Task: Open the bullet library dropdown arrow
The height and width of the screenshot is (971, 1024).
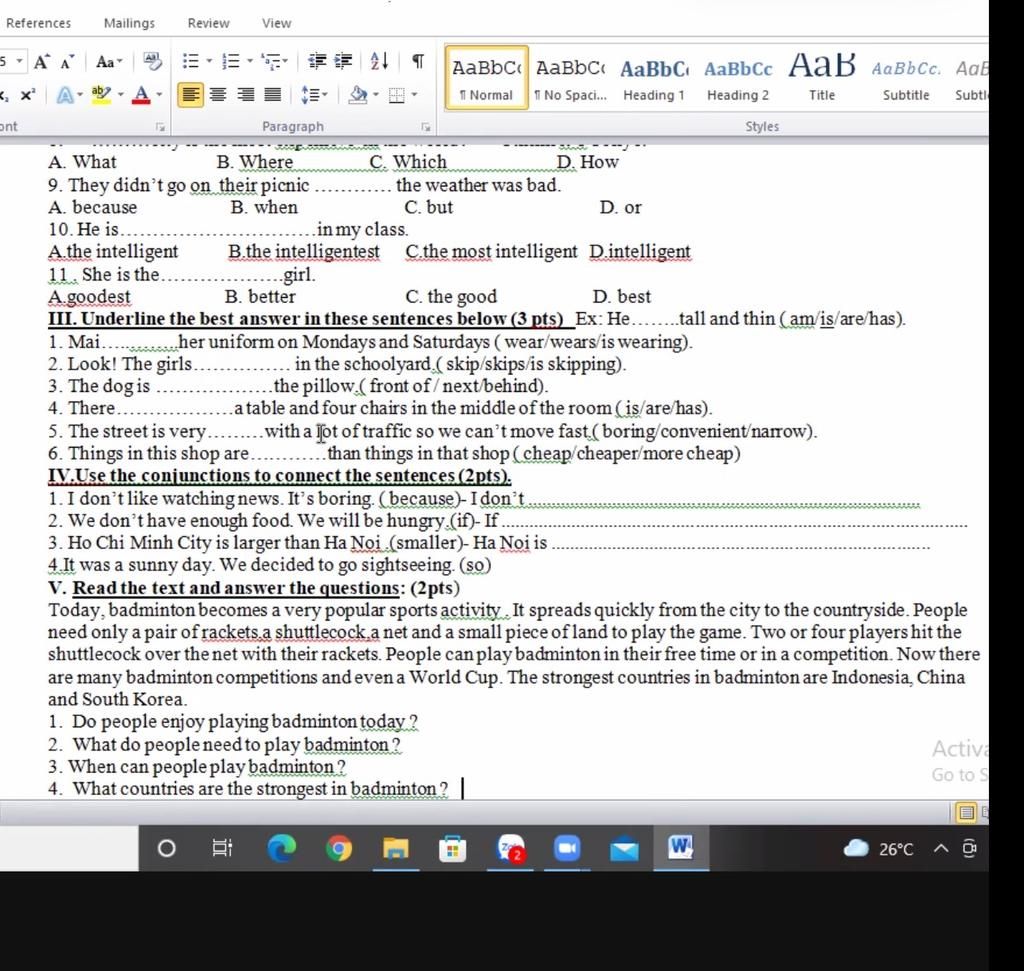Action: click(x=210, y=61)
